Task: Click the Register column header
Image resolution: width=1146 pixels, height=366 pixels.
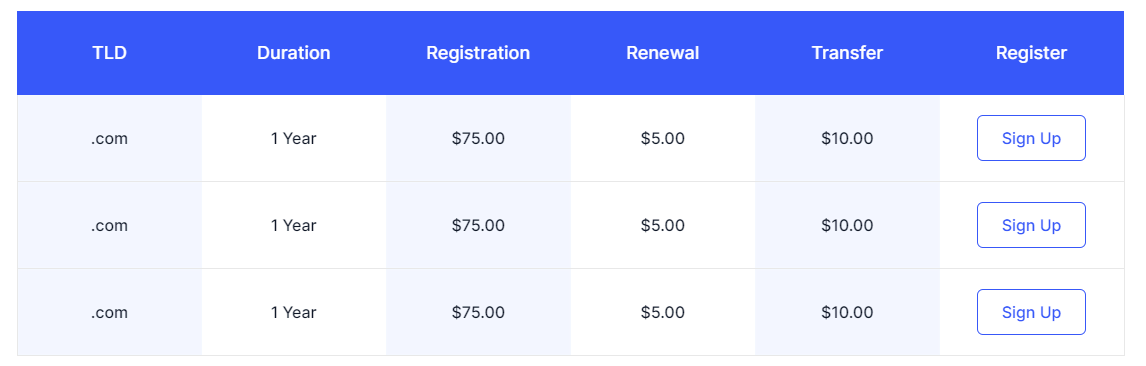Action: pyautogui.click(x=1031, y=53)
